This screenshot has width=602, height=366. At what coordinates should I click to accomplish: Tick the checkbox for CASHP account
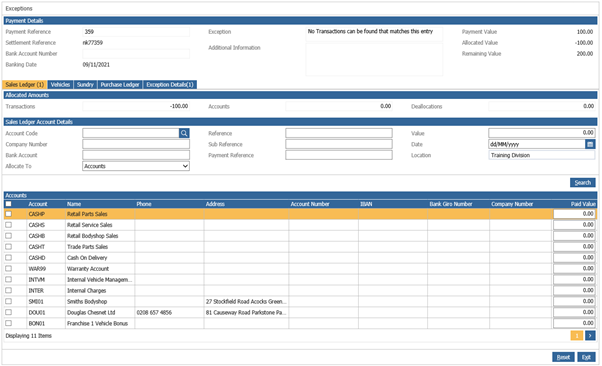8,214
